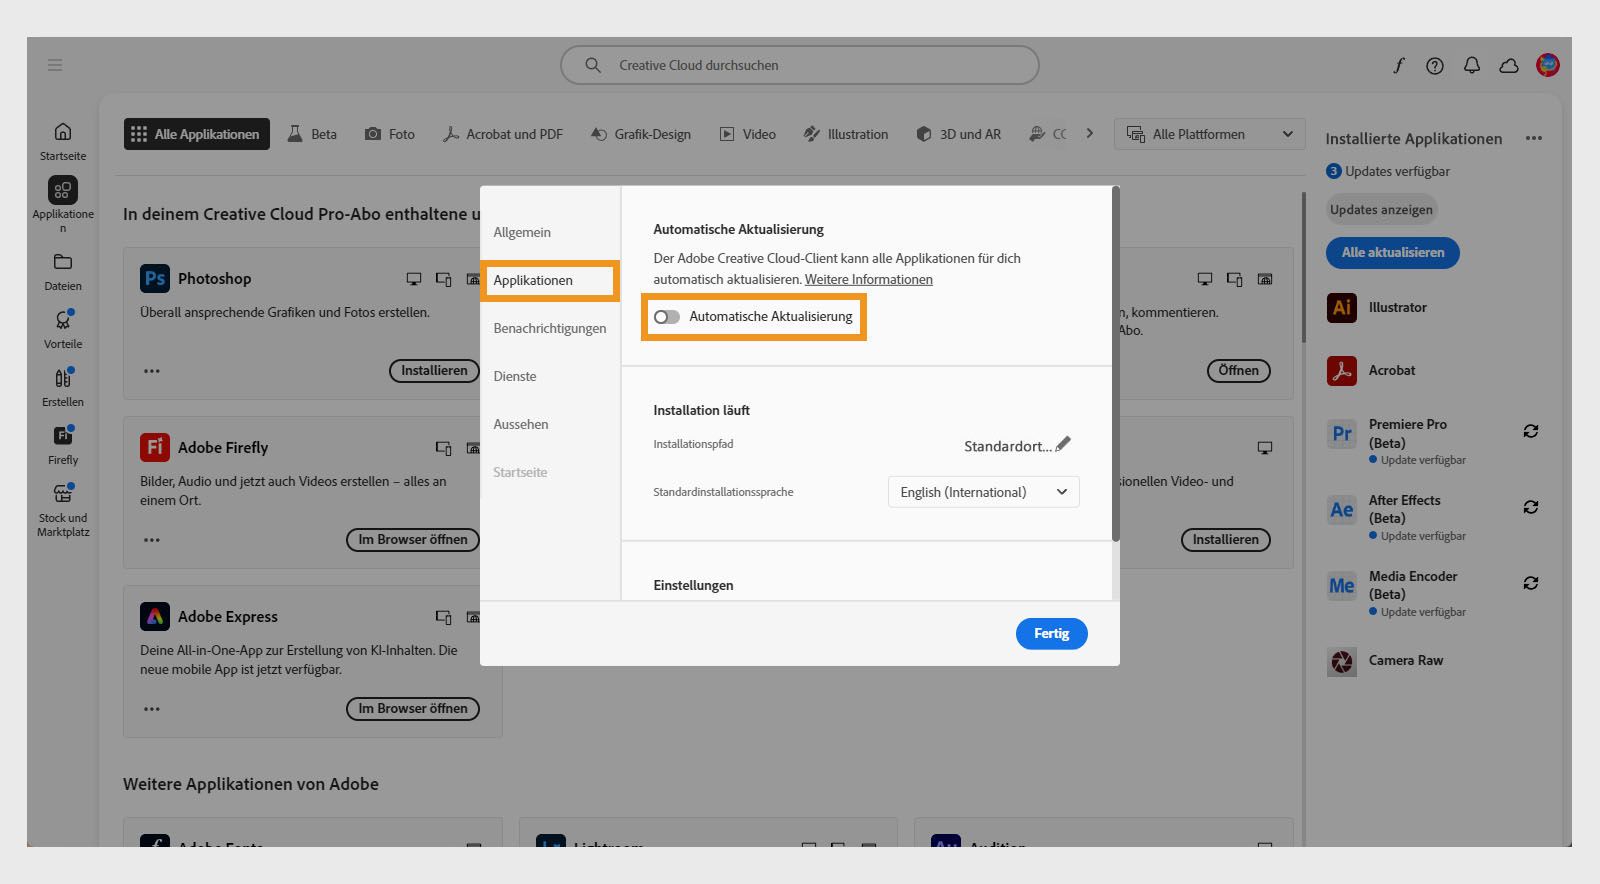
Task: Show more category tabs with right chevron
Action: pos(1090,134)
